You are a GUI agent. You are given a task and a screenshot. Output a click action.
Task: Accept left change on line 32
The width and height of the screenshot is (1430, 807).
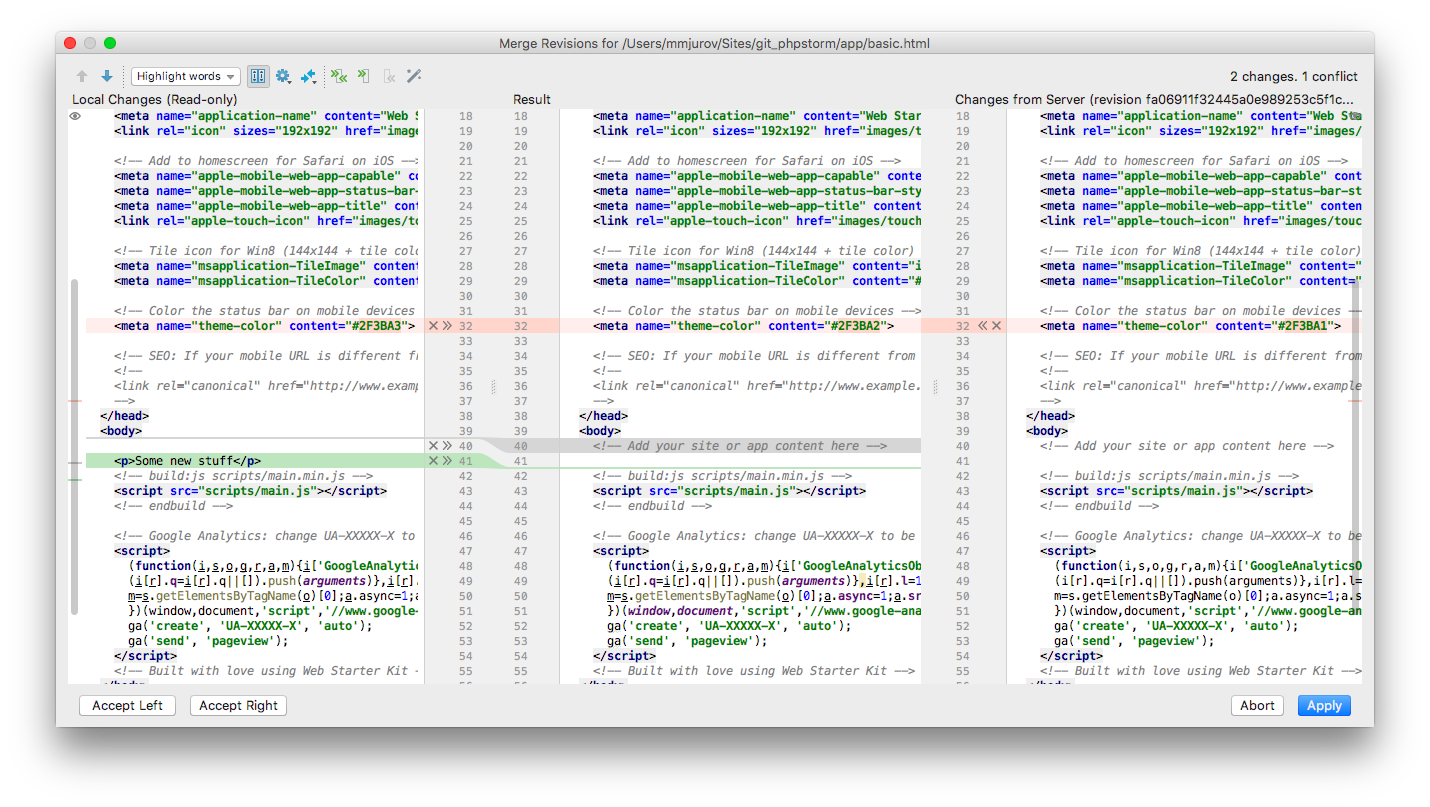pyautogui.click(x=447, y=326)
